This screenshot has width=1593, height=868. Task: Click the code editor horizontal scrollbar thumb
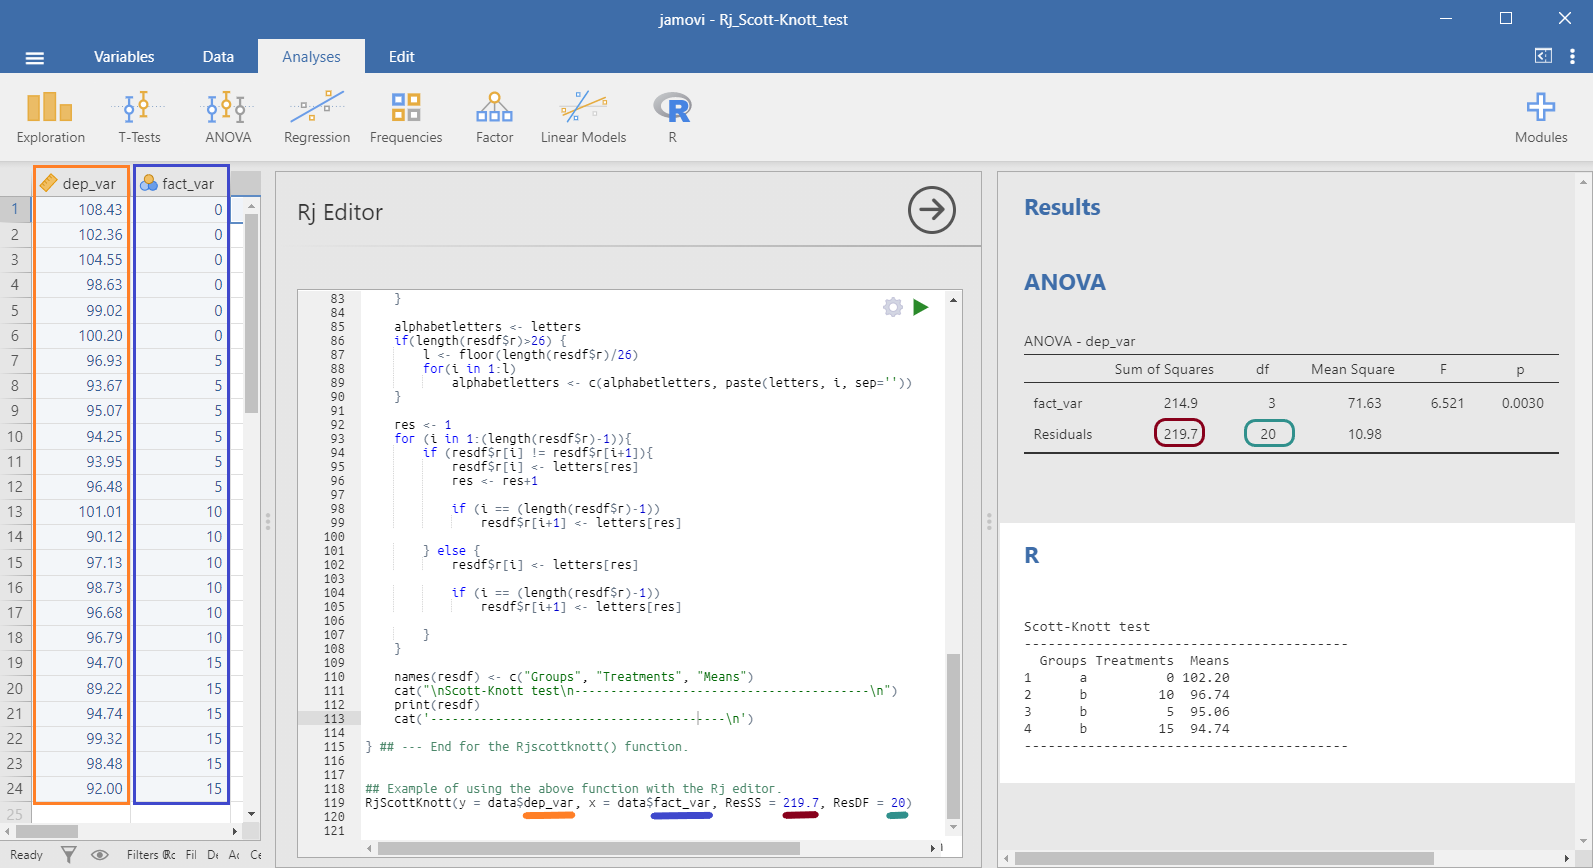(x=589, y=848)
